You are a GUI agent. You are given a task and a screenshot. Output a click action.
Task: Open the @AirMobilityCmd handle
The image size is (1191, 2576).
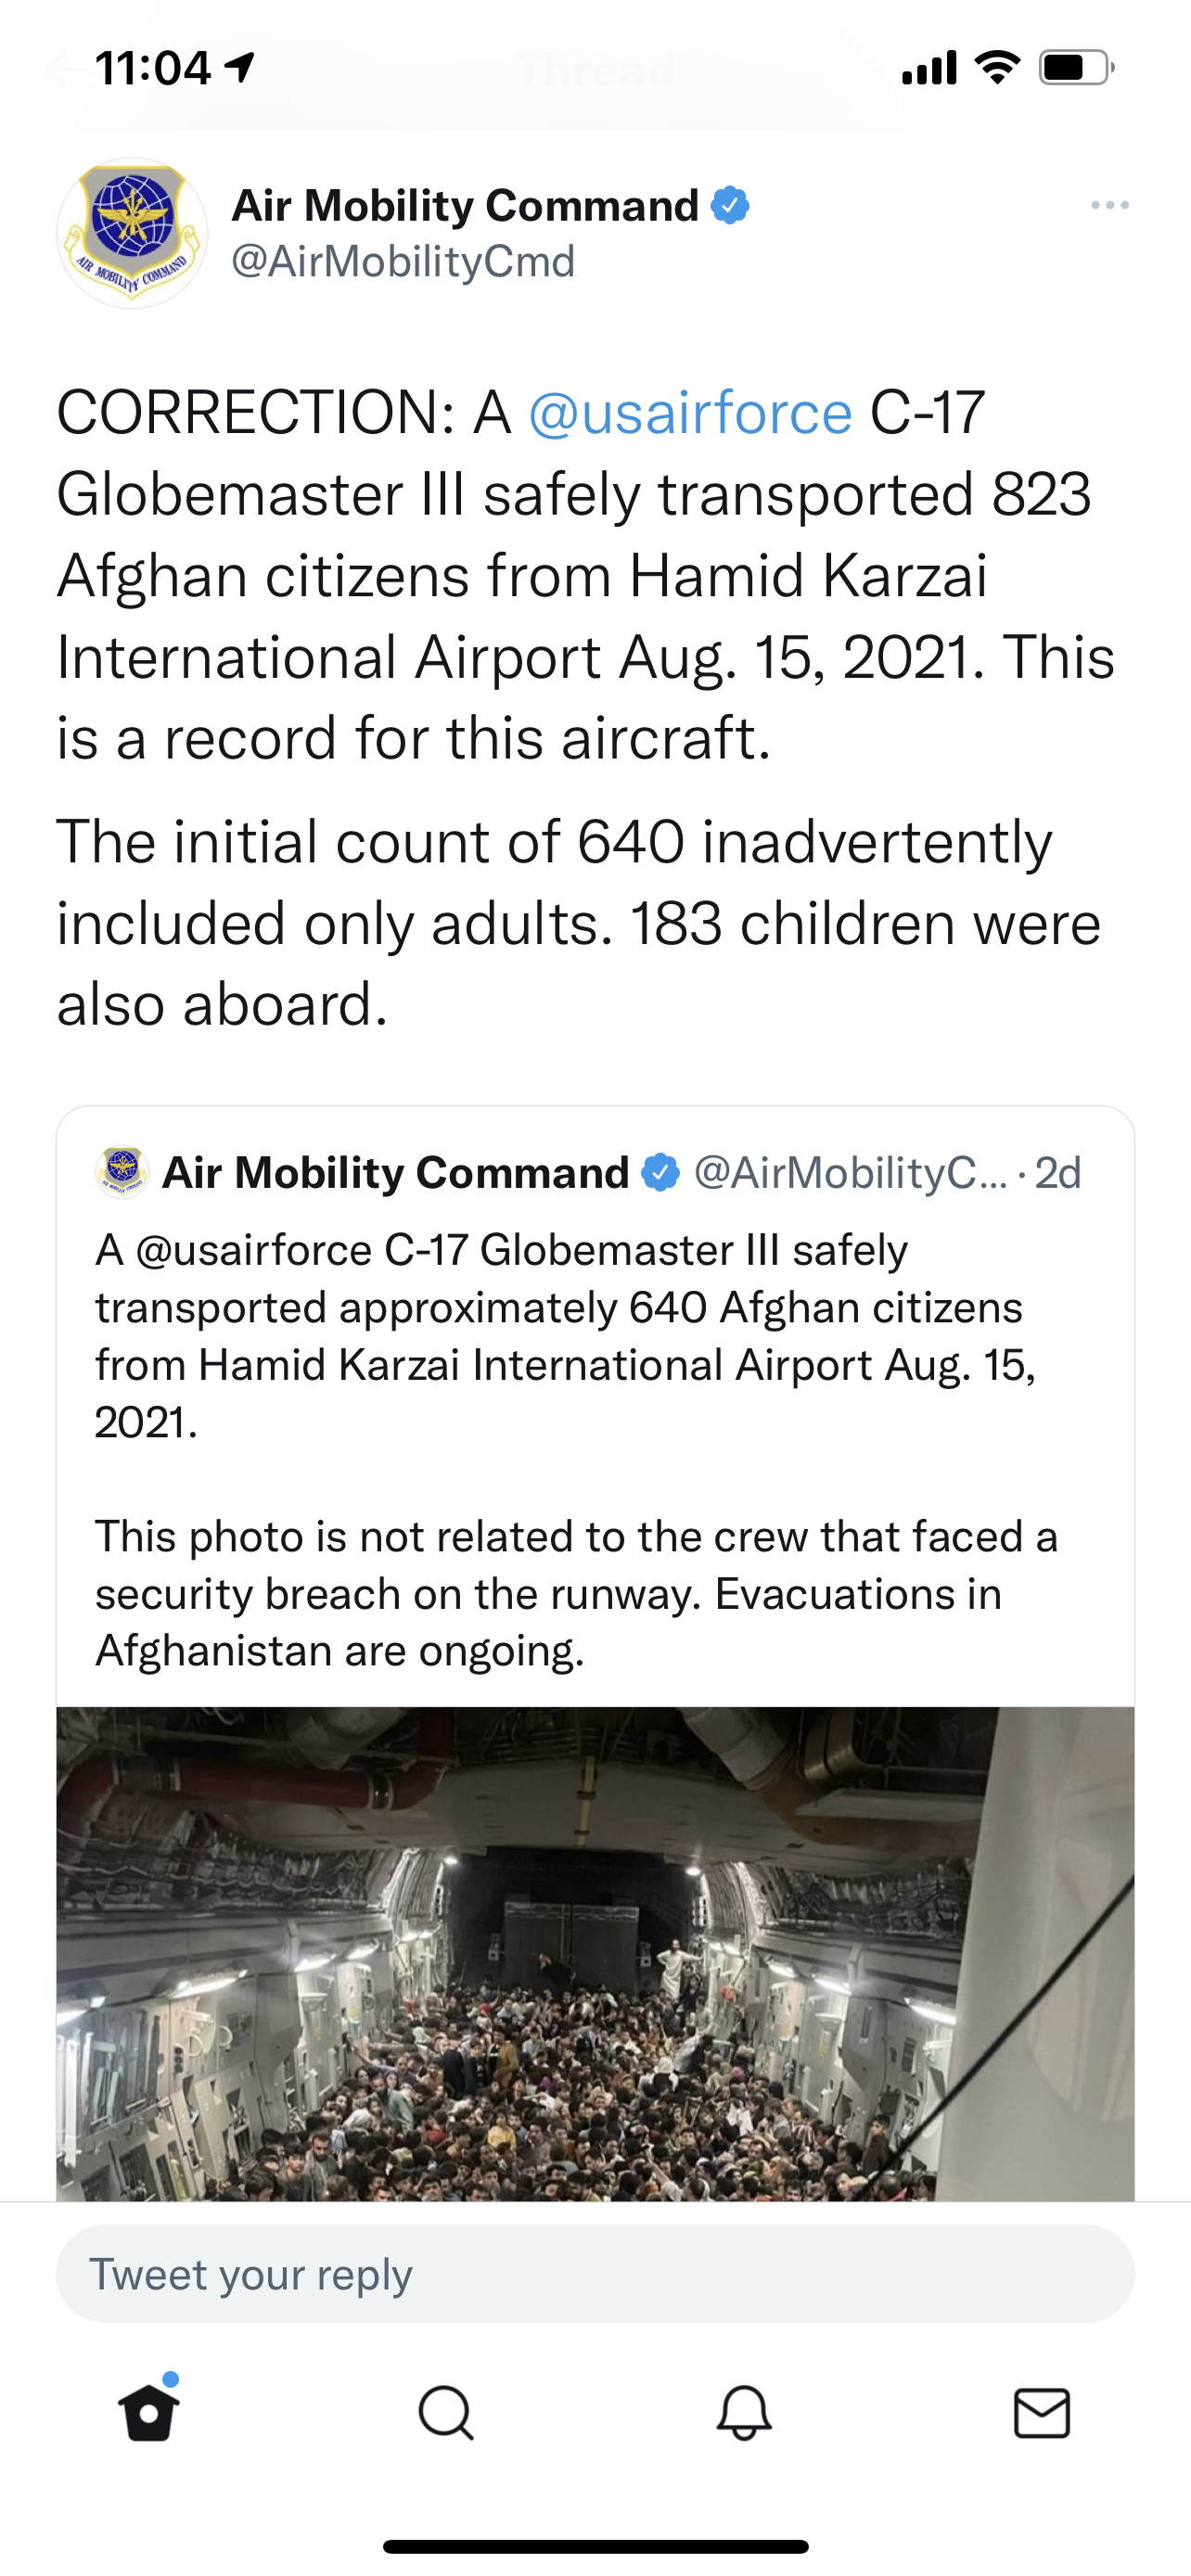403,262
